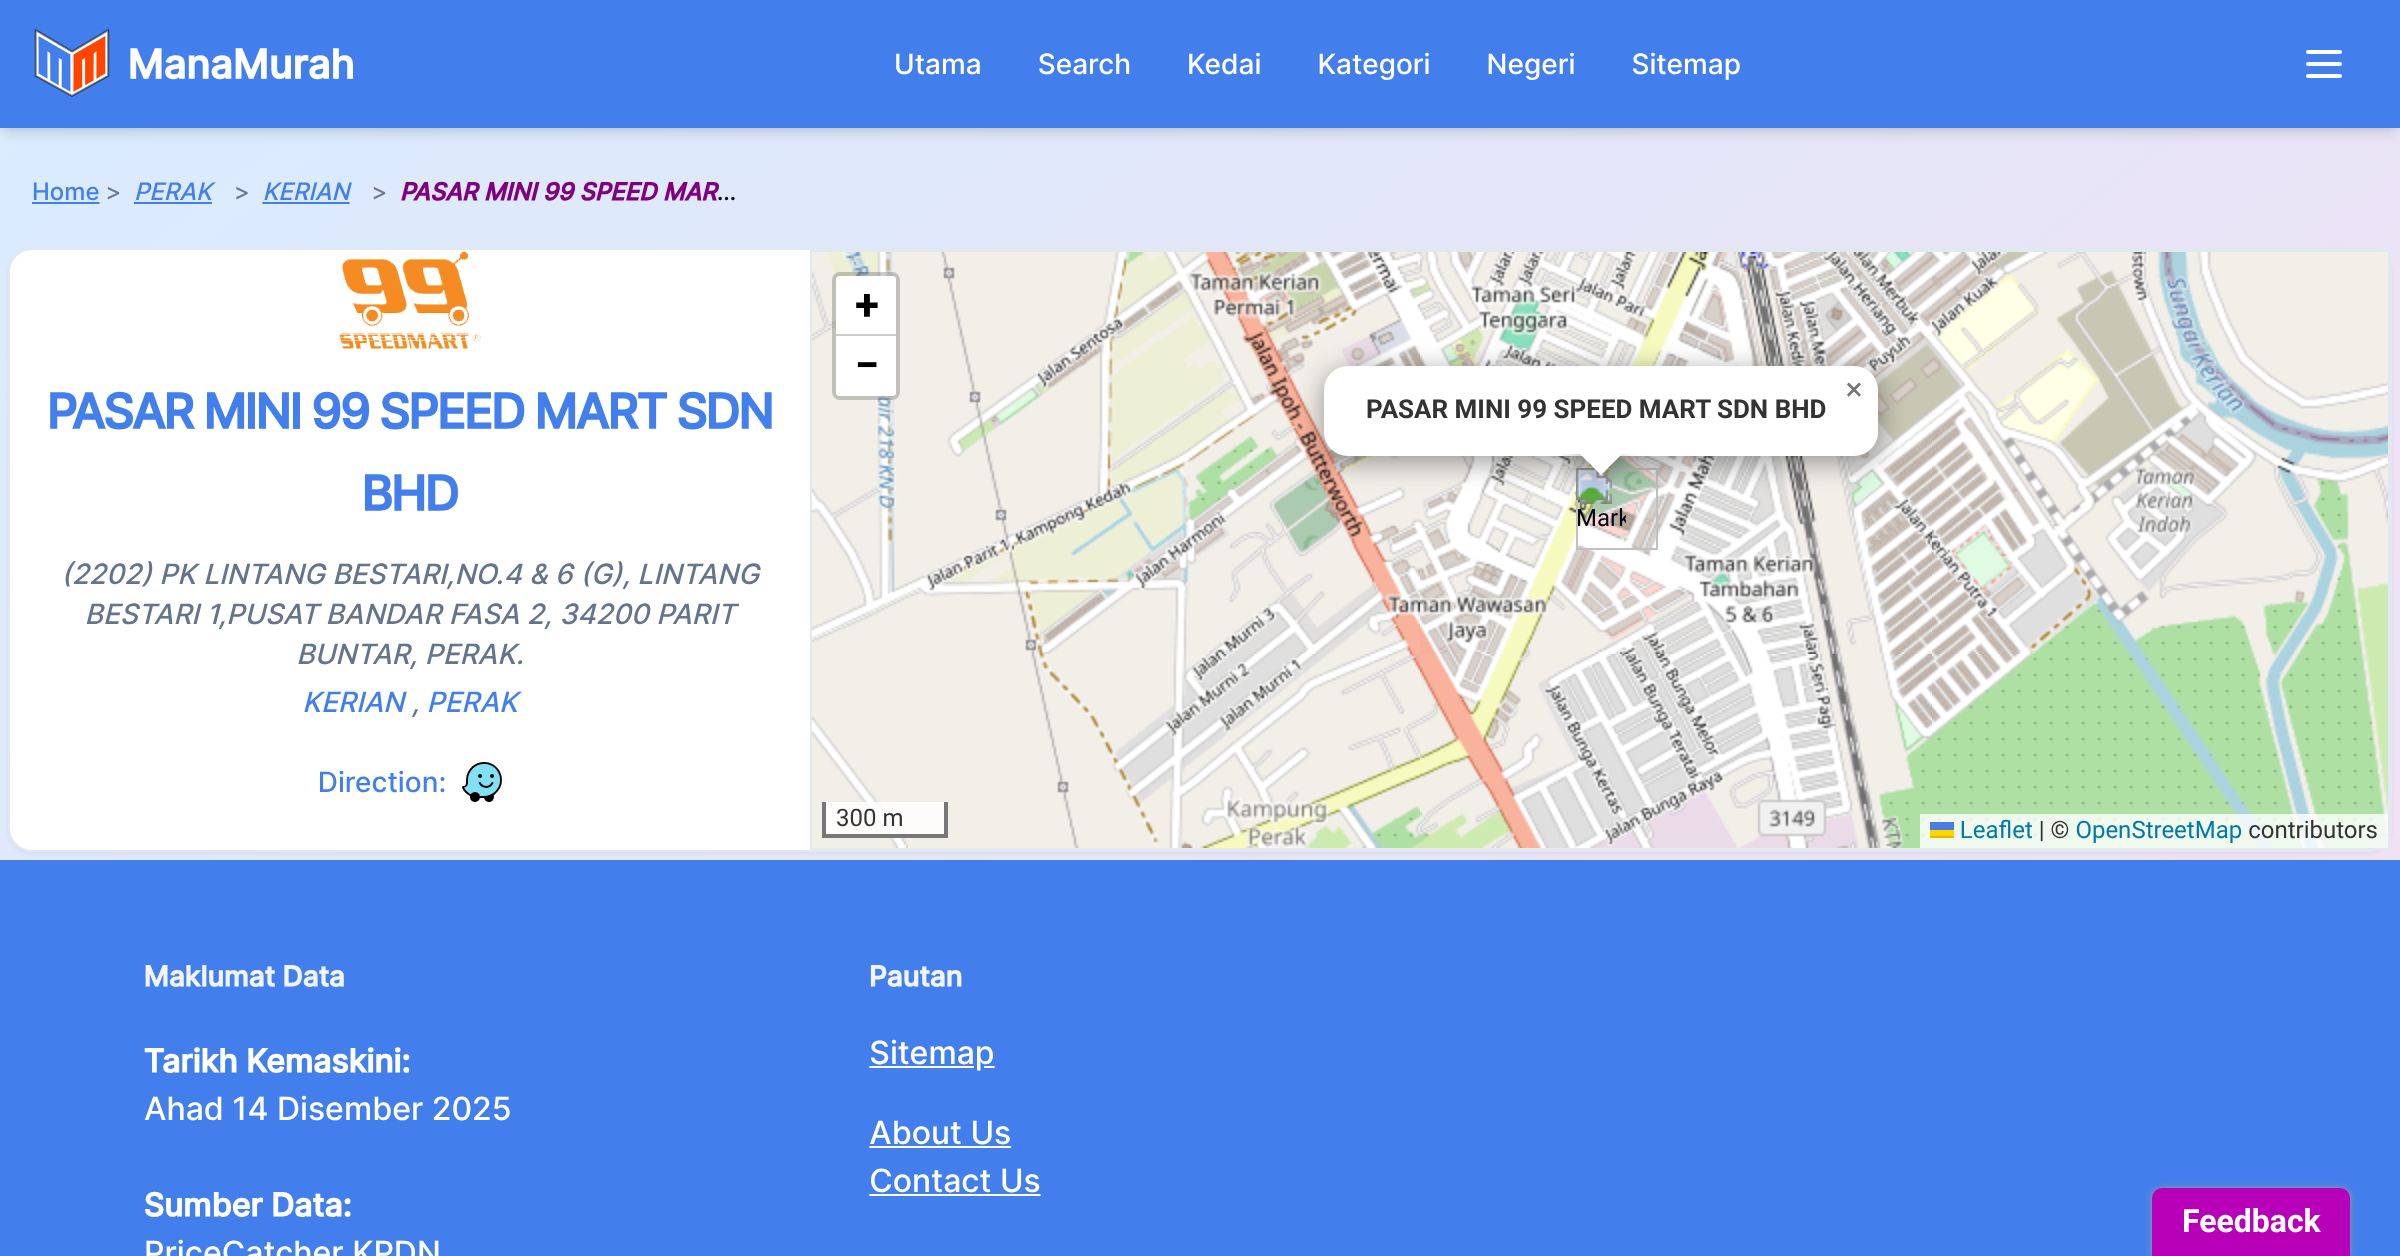Click the Contact Us footer link

(x=954, y=1181)
